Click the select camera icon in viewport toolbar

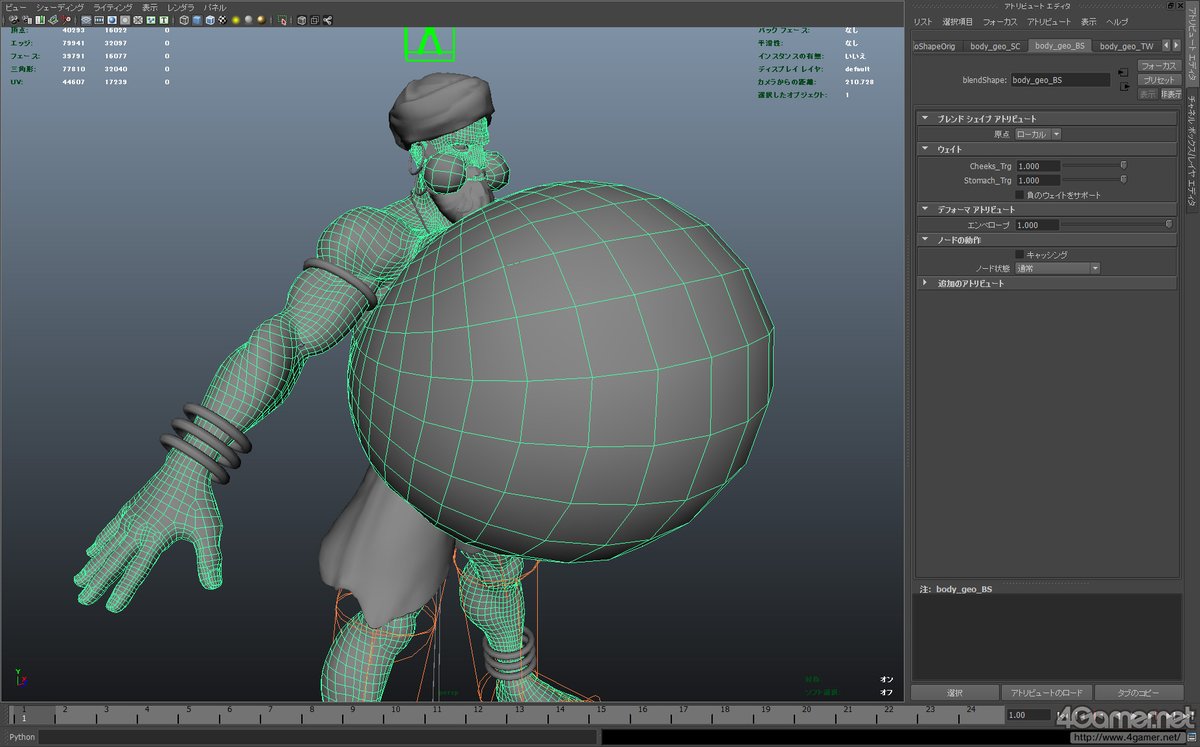coord(13,20)
